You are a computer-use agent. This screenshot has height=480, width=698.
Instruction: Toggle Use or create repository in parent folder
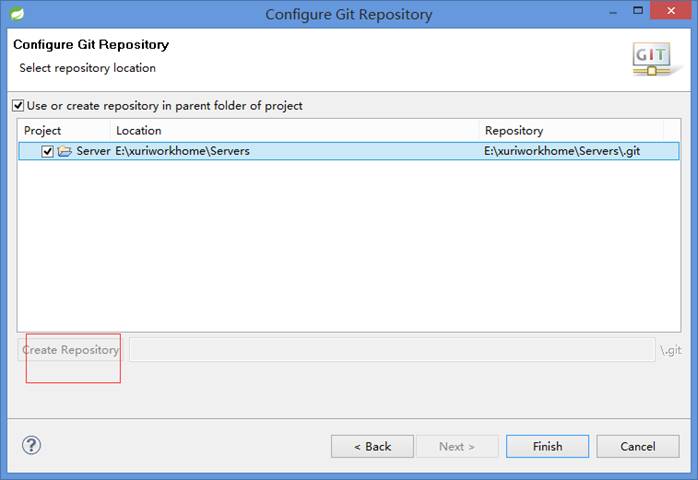(18, 106)
